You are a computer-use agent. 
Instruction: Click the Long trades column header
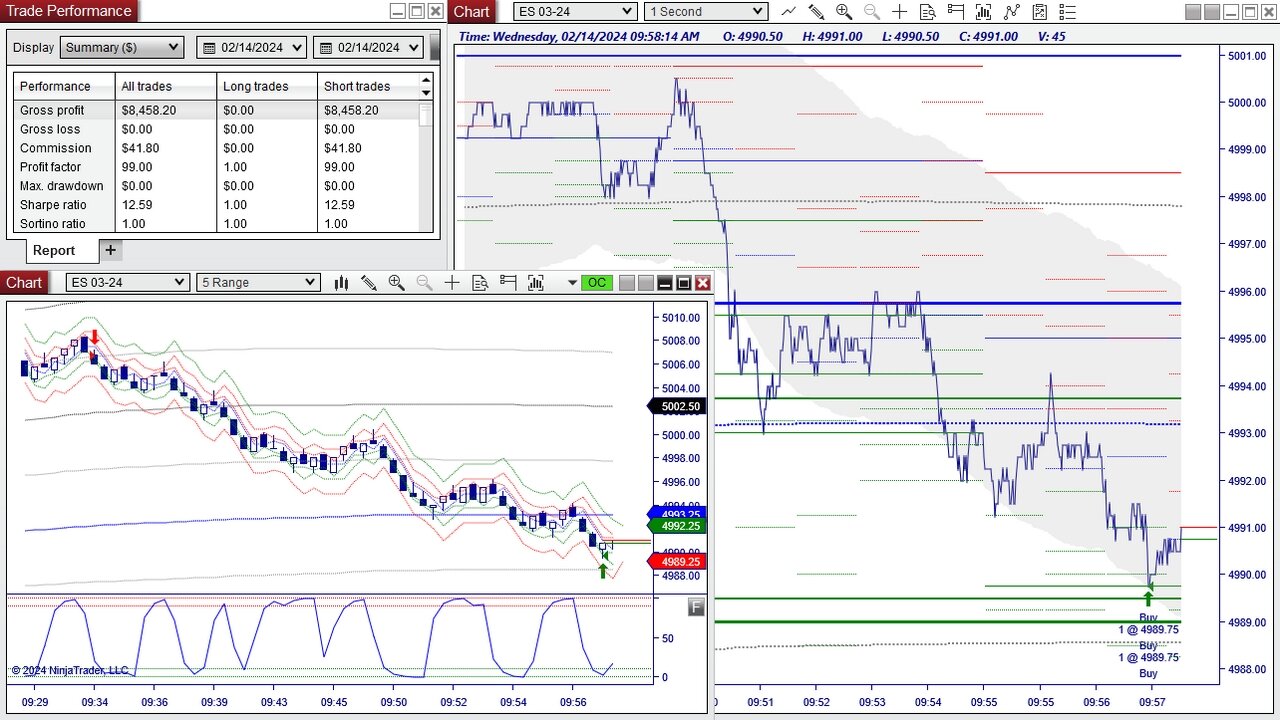pyautogui.click(x=267, y=86)
